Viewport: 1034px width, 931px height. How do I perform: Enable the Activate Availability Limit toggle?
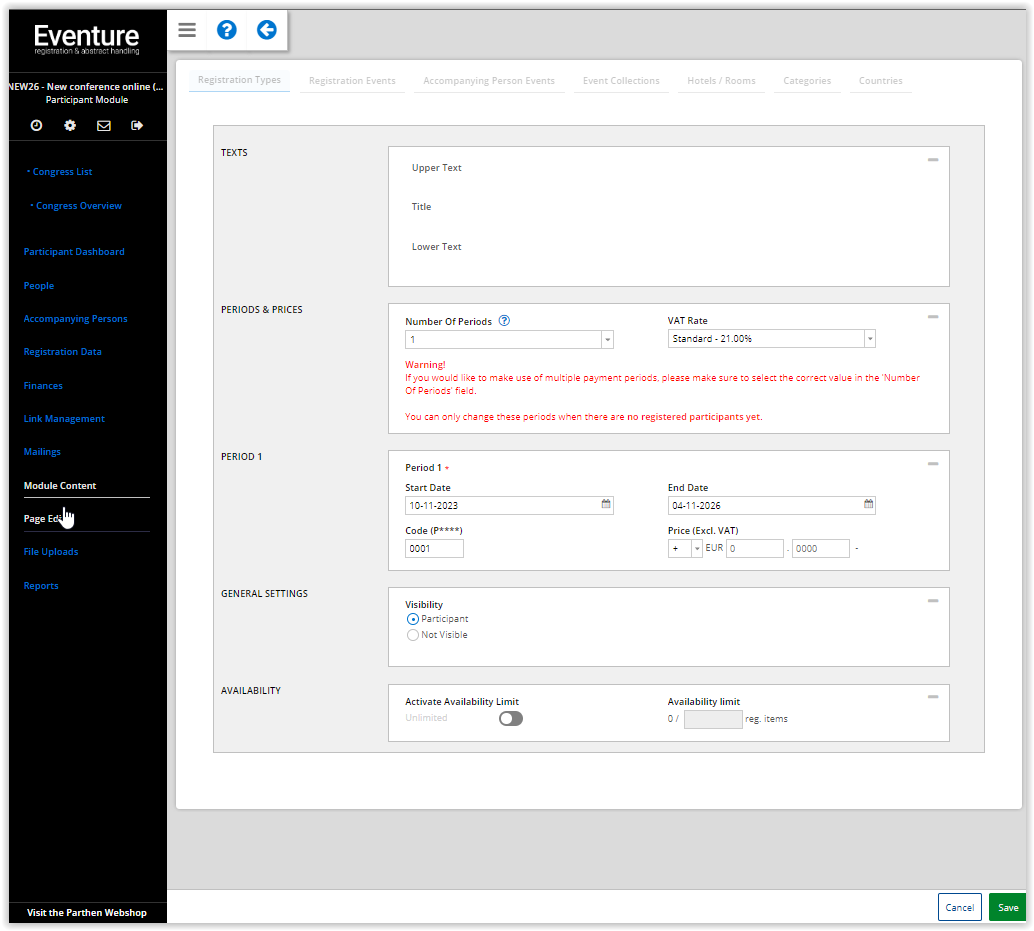point(510,718)
